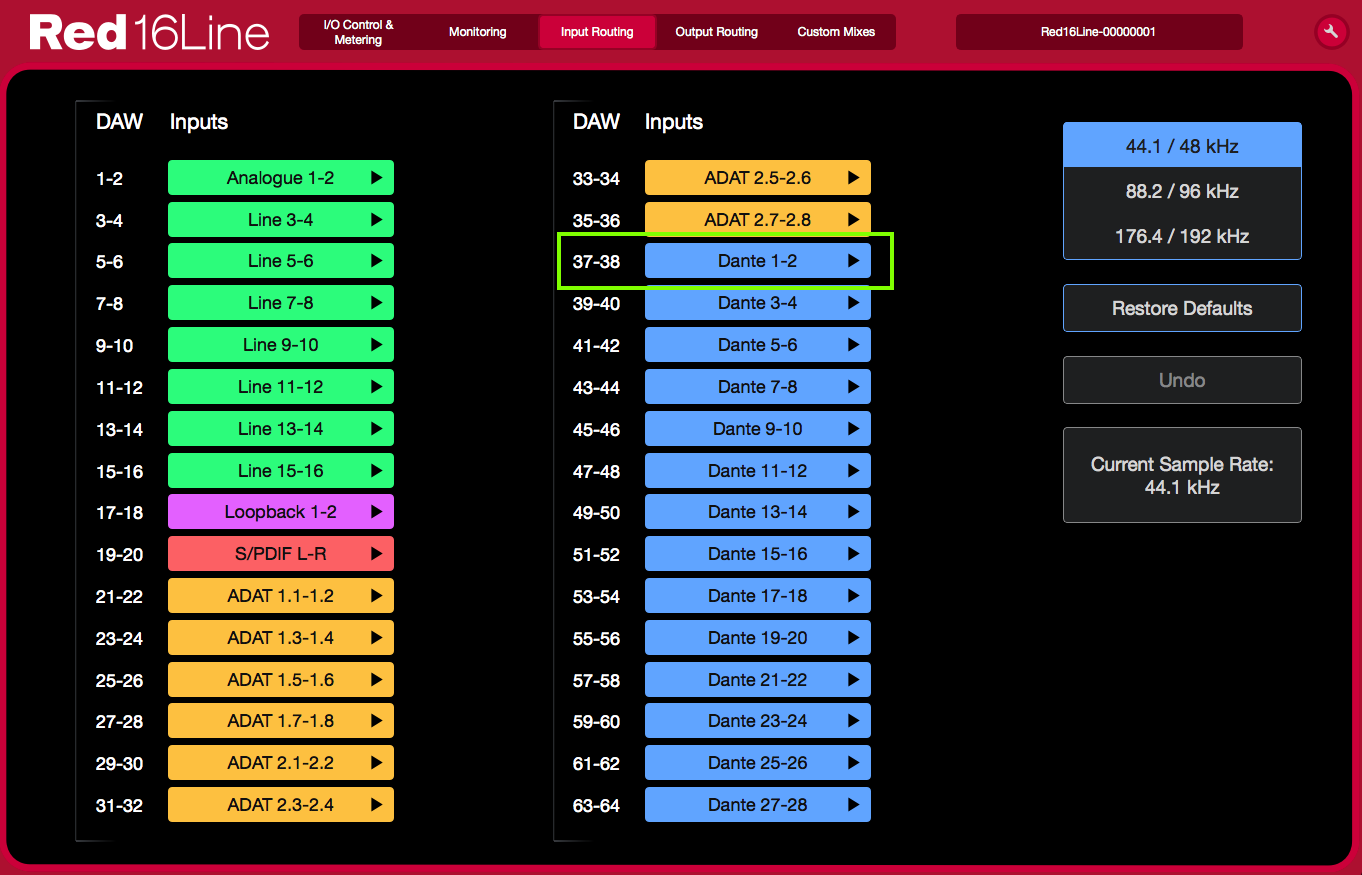Open the ADAT 2.3-2.4 input dropdown
This screenshot has width=1362, height=875.
(281, 805)
